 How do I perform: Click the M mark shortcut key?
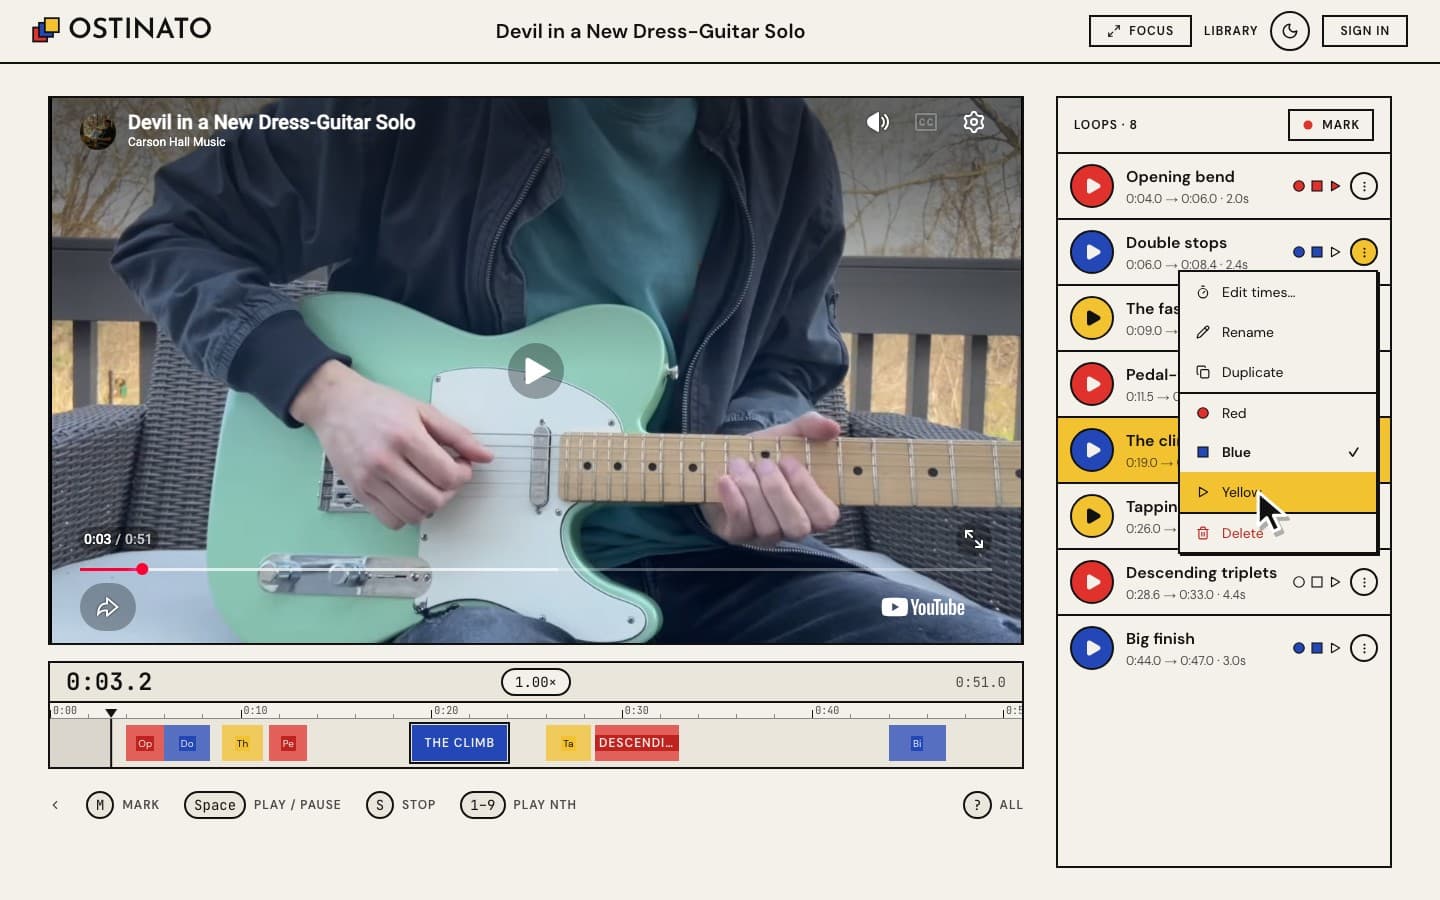(x=100, y=805)
